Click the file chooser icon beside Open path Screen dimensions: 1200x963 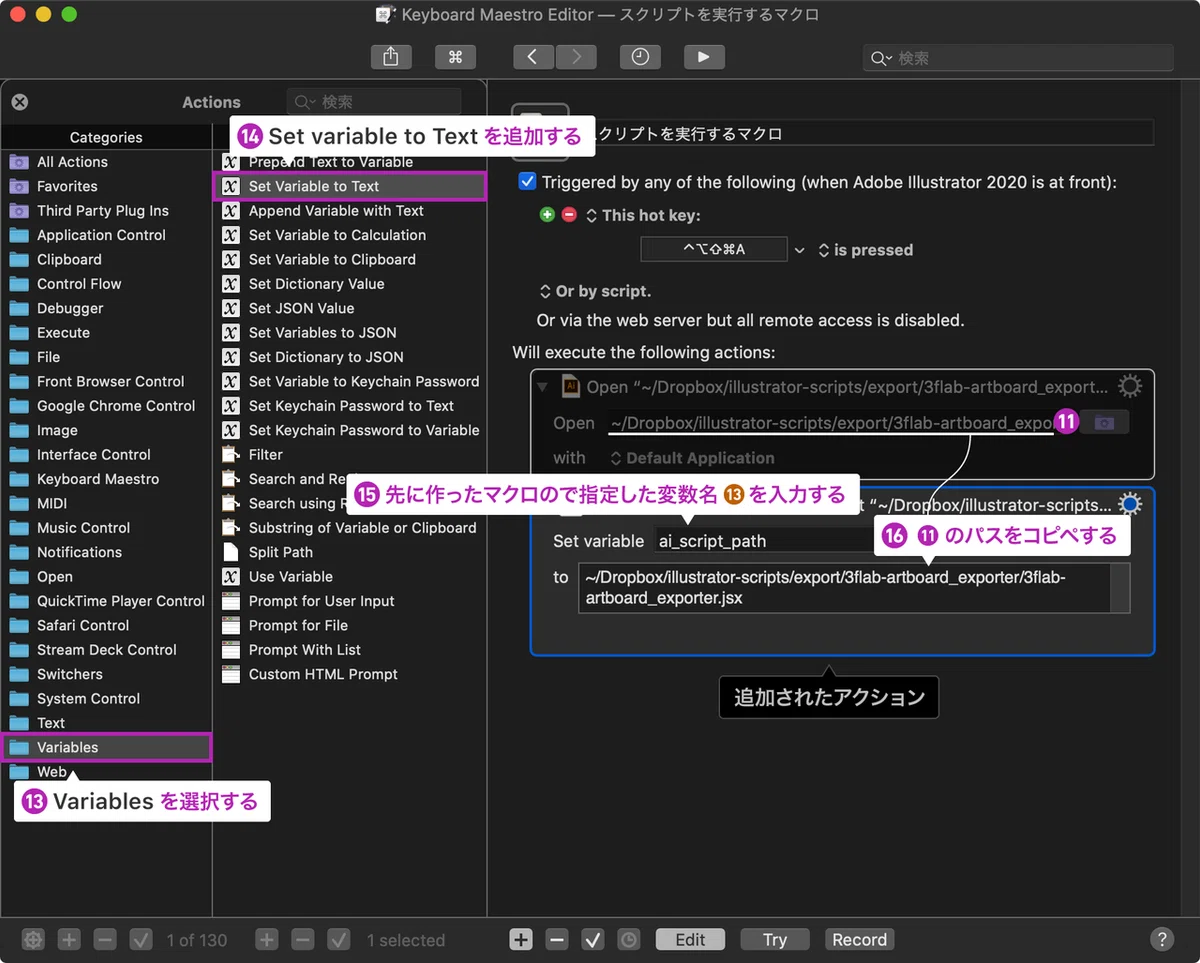[x=1104, y=423]
